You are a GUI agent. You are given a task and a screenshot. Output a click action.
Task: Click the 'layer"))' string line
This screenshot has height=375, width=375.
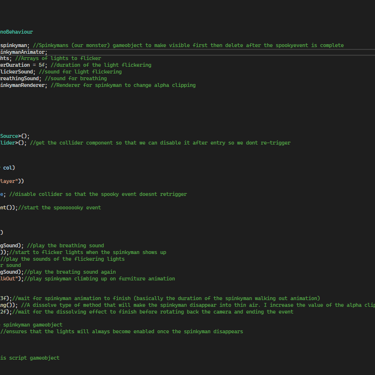pyautogui.click(x=12, y=181)
